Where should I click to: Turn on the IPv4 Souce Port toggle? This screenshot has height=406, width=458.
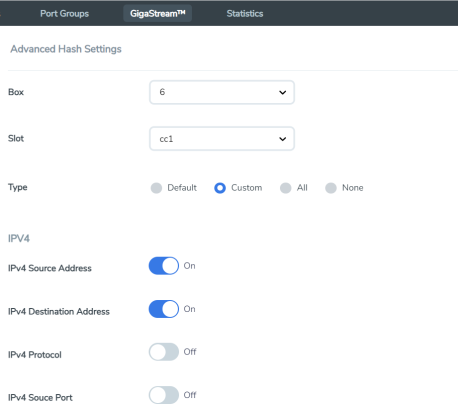point(164,395)
